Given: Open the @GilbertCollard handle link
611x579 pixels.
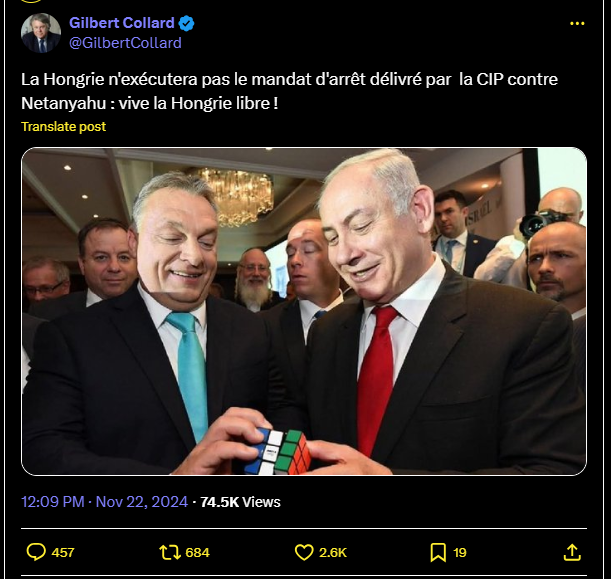Looking at the screenshot, I should pos(125,43).
